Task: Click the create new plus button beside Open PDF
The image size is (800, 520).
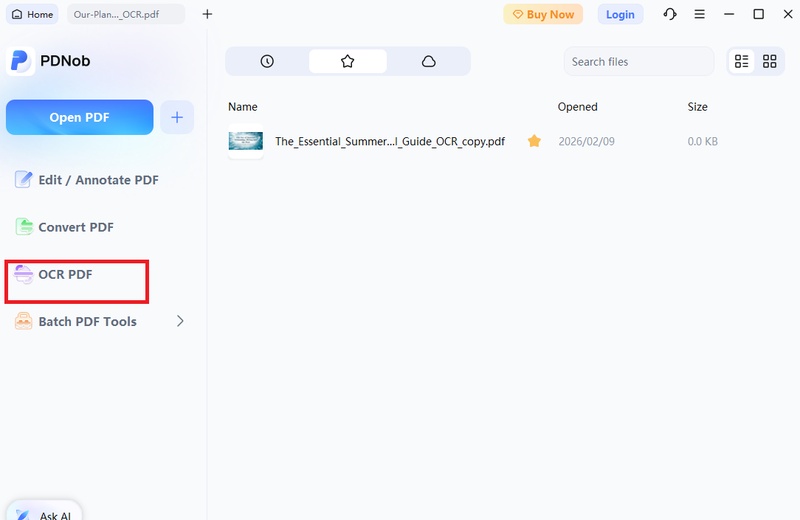Action: click(177, 117)
